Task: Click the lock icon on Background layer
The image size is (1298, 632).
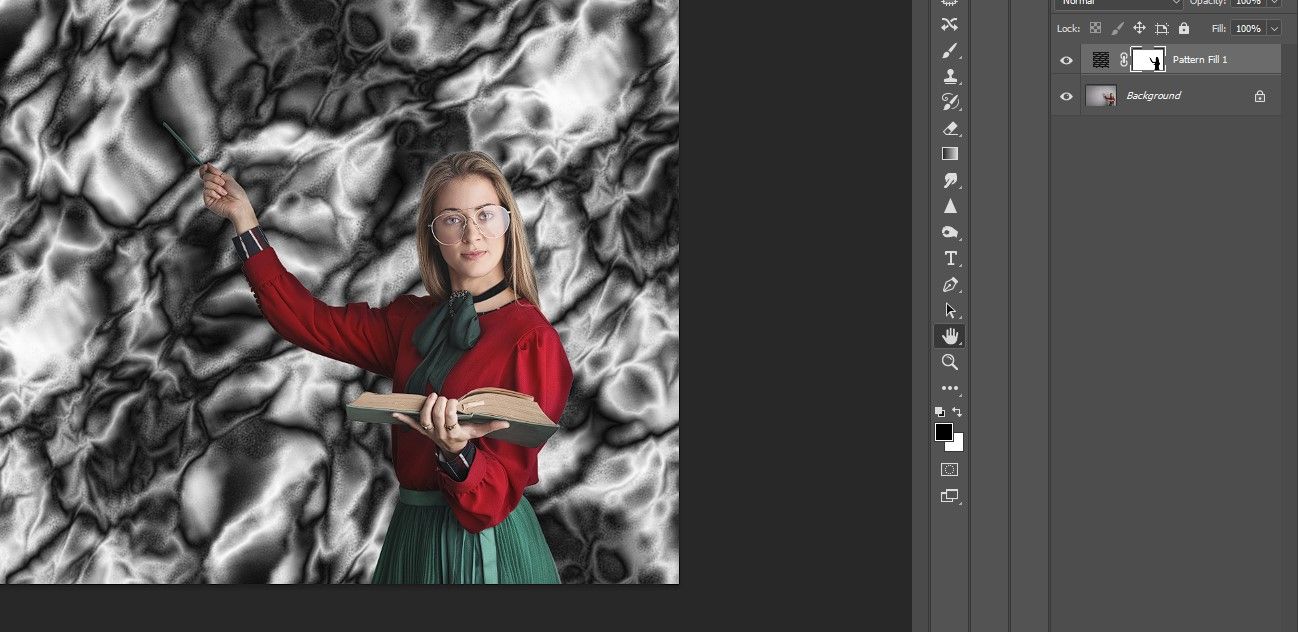Action: coord(1260,96)
